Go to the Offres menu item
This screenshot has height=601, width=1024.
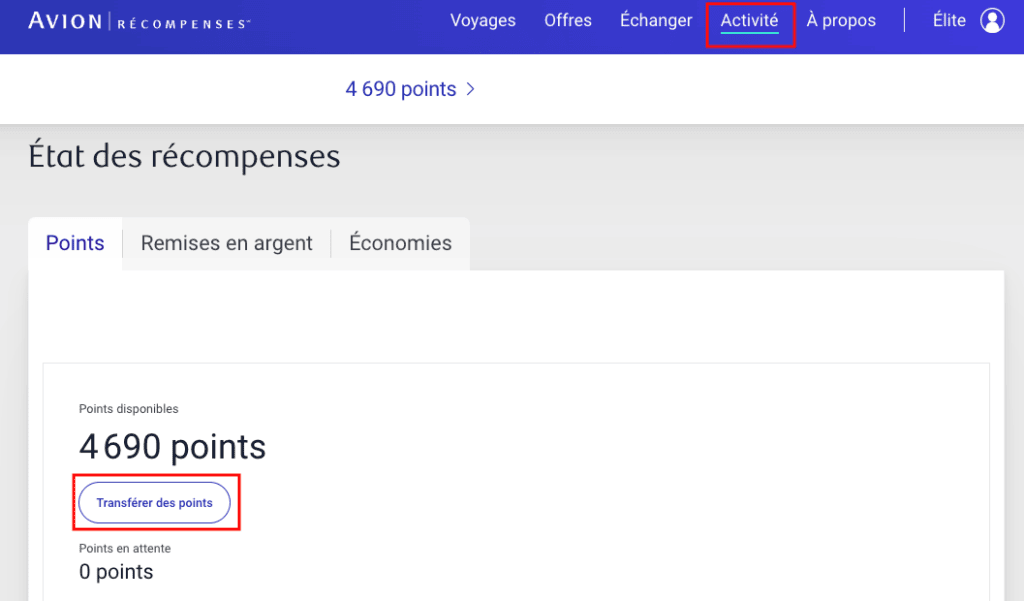(x=568, y=20)
